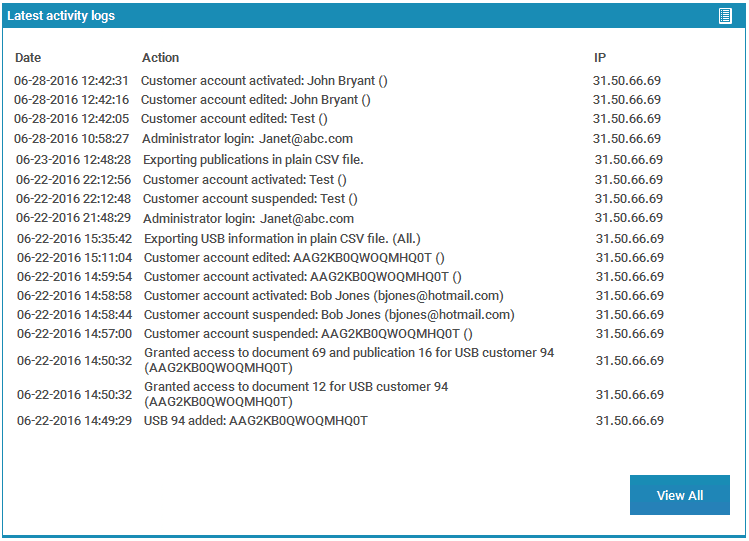Viewport: 749px width, 541px height.
Task: Click 'Customer account activated: Bob Jones' entry
Action: (x=323, y=296)
